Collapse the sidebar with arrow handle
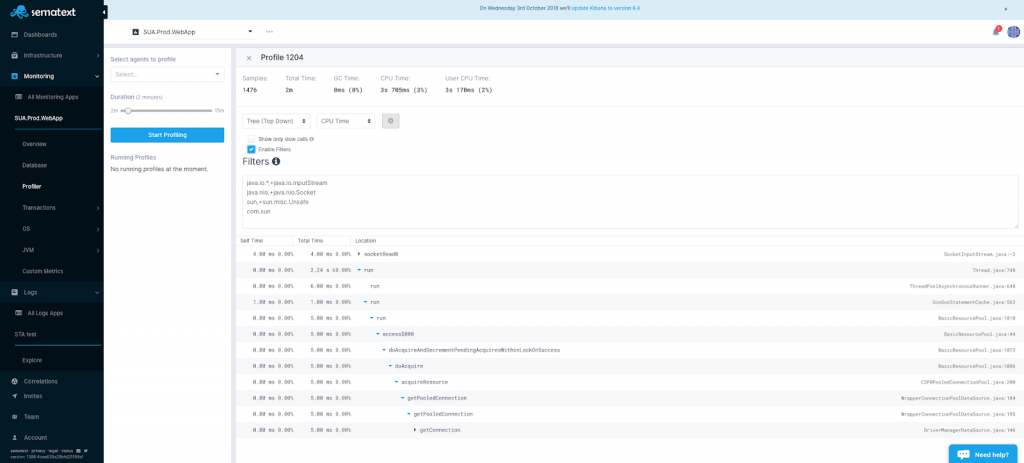This screenshot has height=463, width=1024. (105, 12)
